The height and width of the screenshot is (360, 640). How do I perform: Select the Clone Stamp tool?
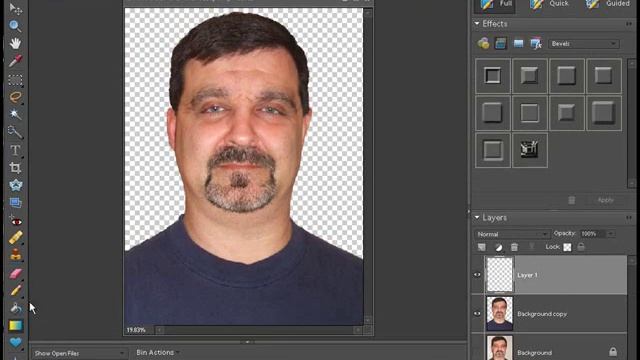click(16, 255)
